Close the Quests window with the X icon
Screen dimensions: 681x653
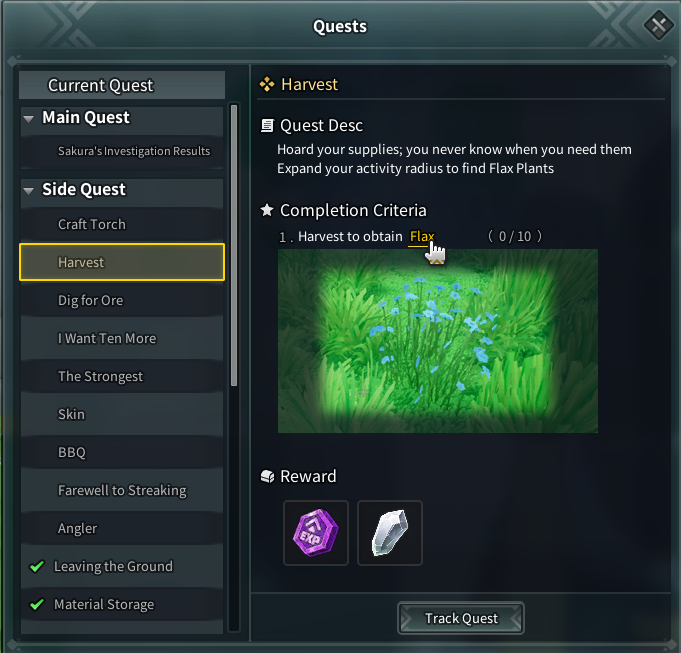pos(657,24)
